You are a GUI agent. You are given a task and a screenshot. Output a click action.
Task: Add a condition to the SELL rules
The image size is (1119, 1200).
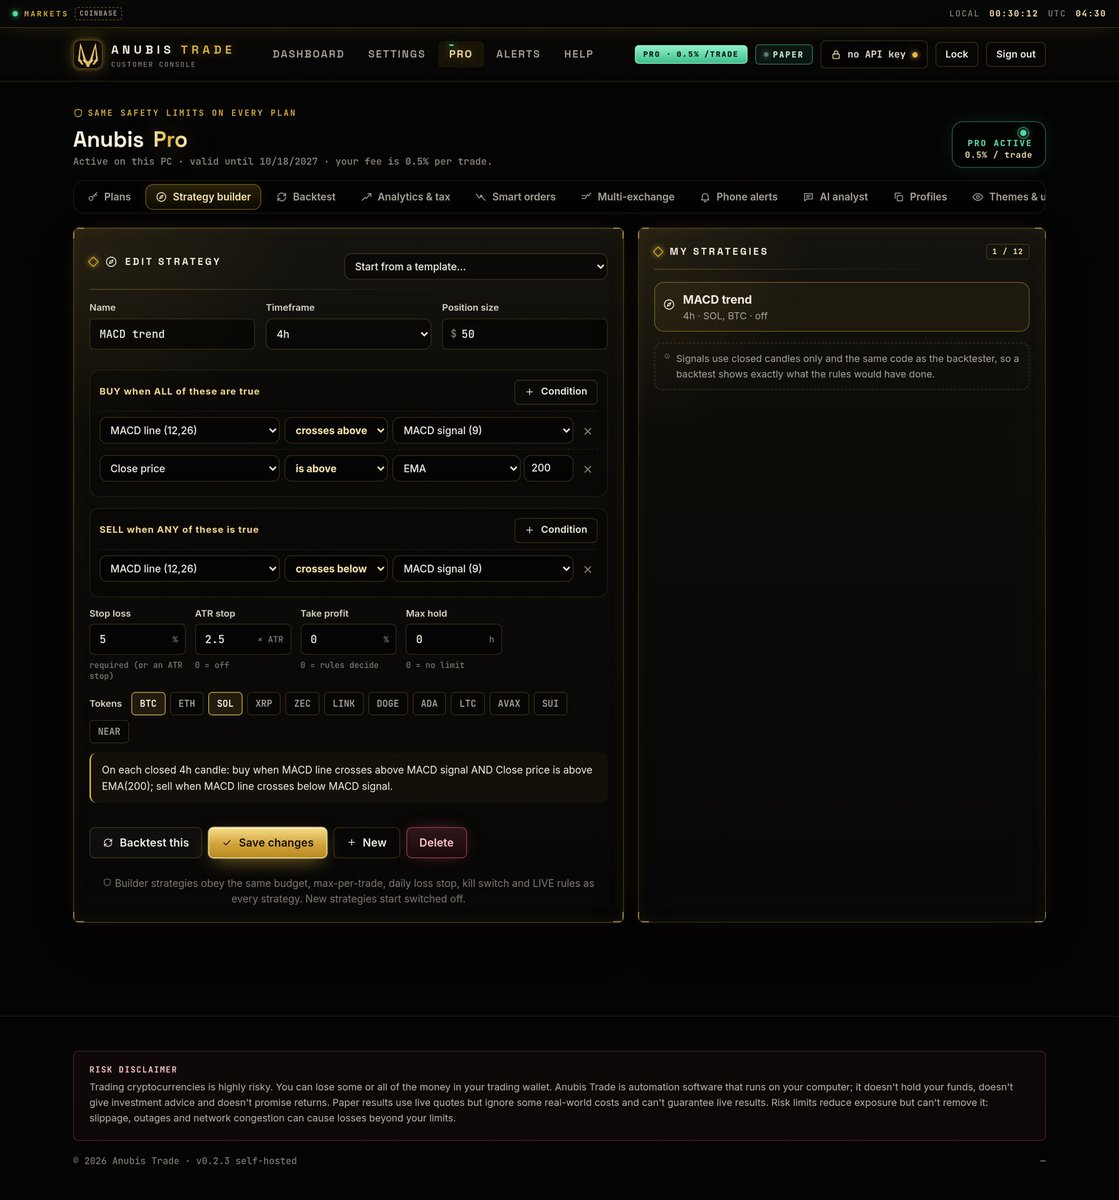point(556,530)
